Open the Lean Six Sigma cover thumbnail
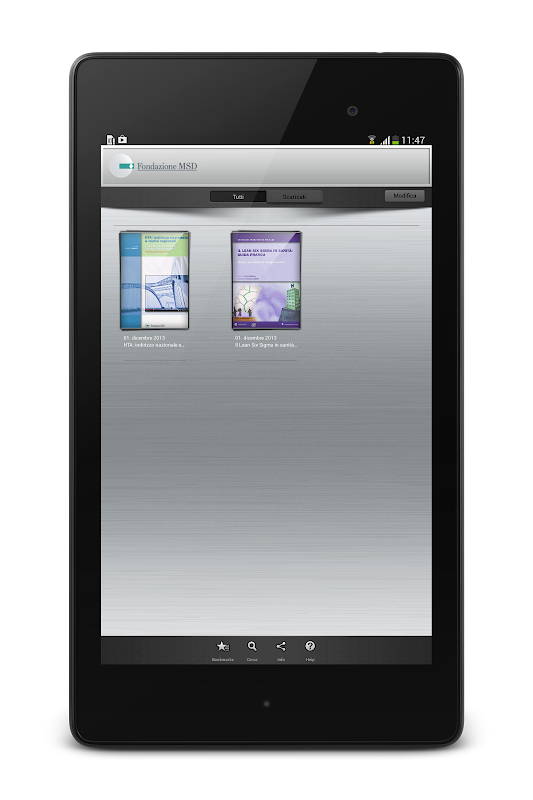 (266, 280)
